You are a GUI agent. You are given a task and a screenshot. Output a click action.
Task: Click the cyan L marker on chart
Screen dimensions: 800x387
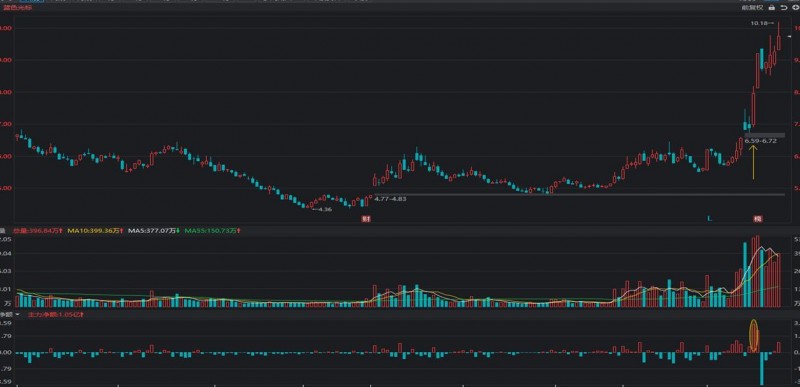[709, 219]
